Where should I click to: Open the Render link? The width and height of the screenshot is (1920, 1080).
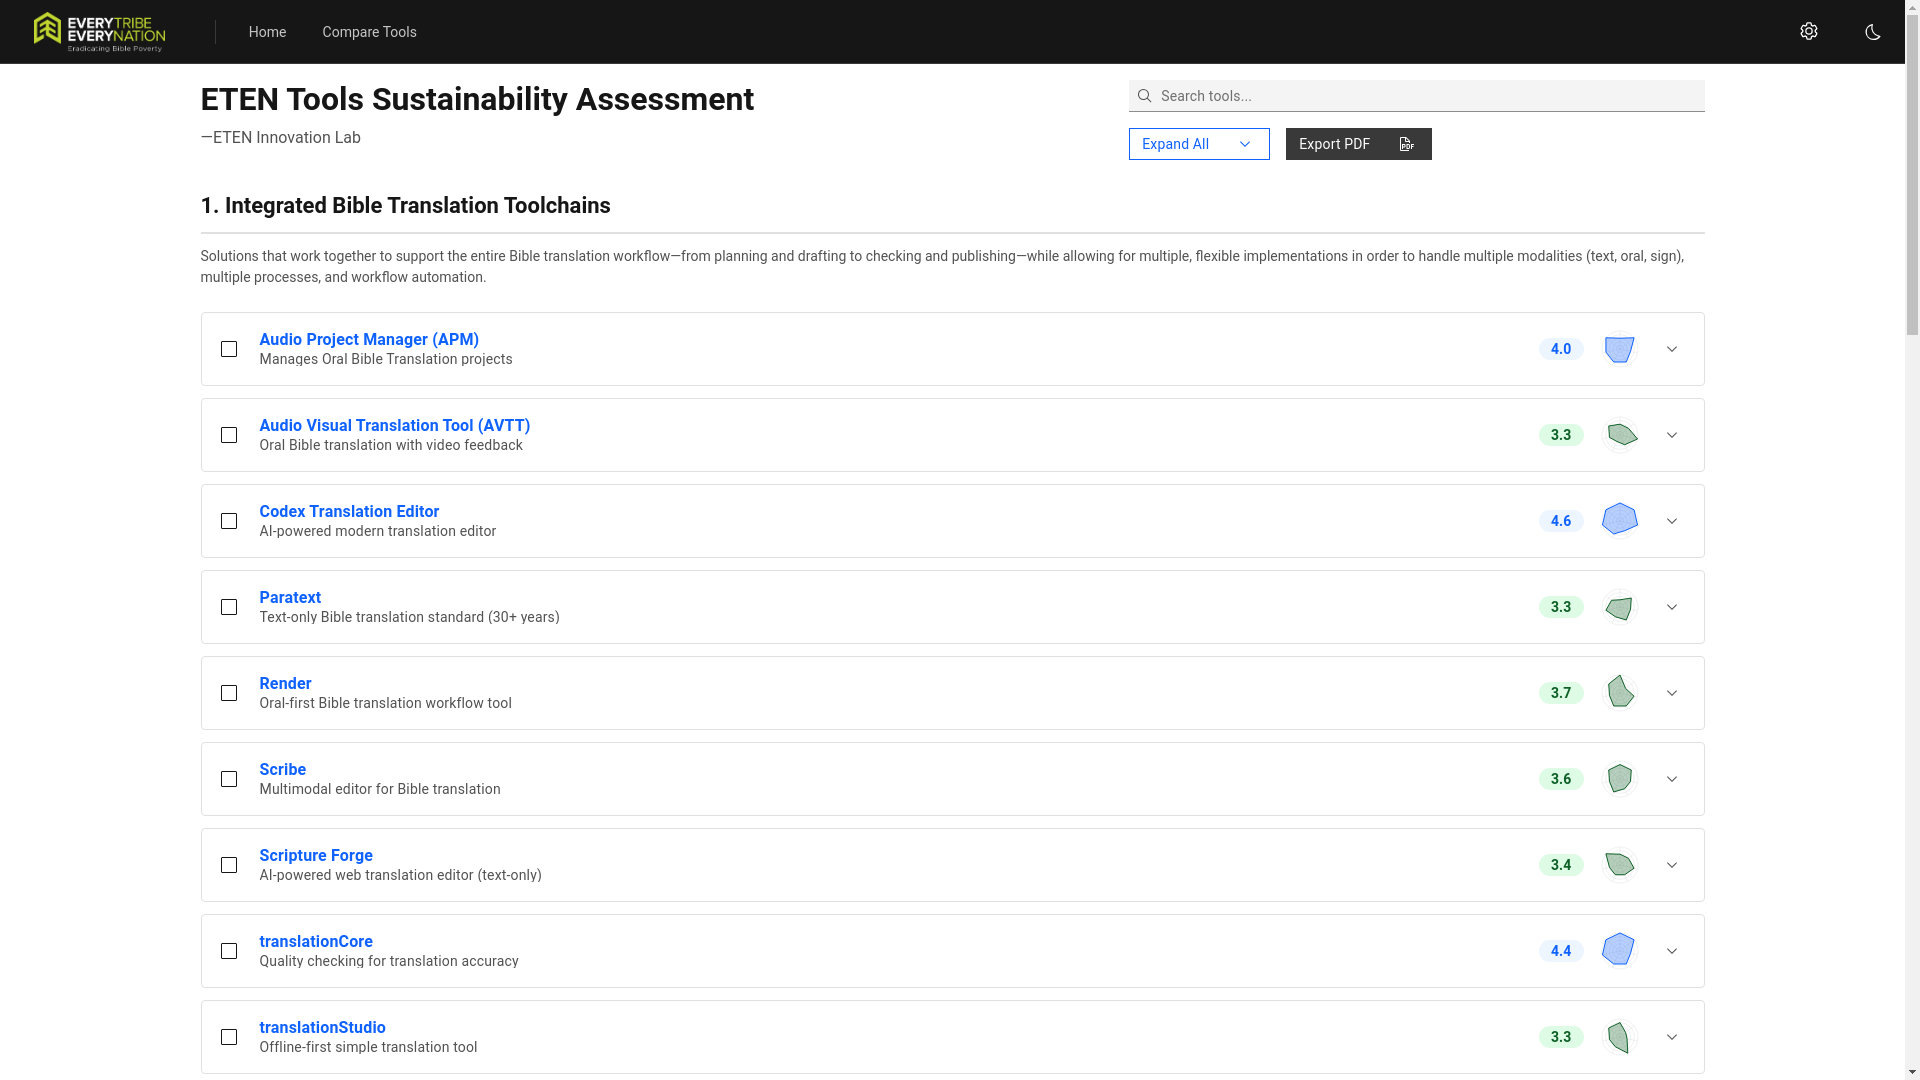285,684
